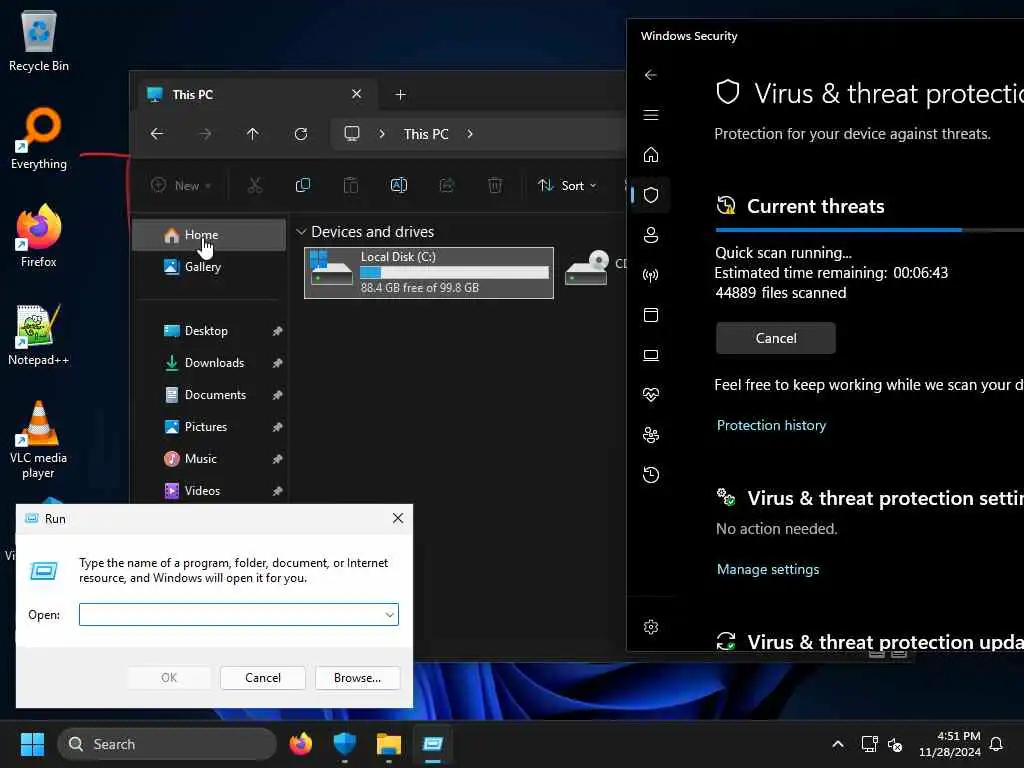Go to Home in Windows Security sidebar
The height and width of the screenshot is (768, 1024).
[650, 155]
